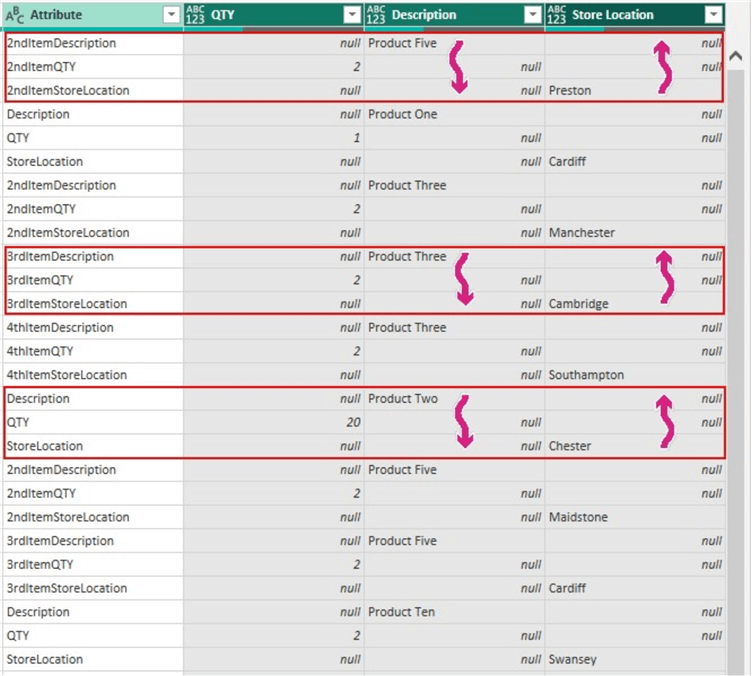Click the 'Preston' store location cell
This screenshot has width=752, height=676.
[635, 90]
